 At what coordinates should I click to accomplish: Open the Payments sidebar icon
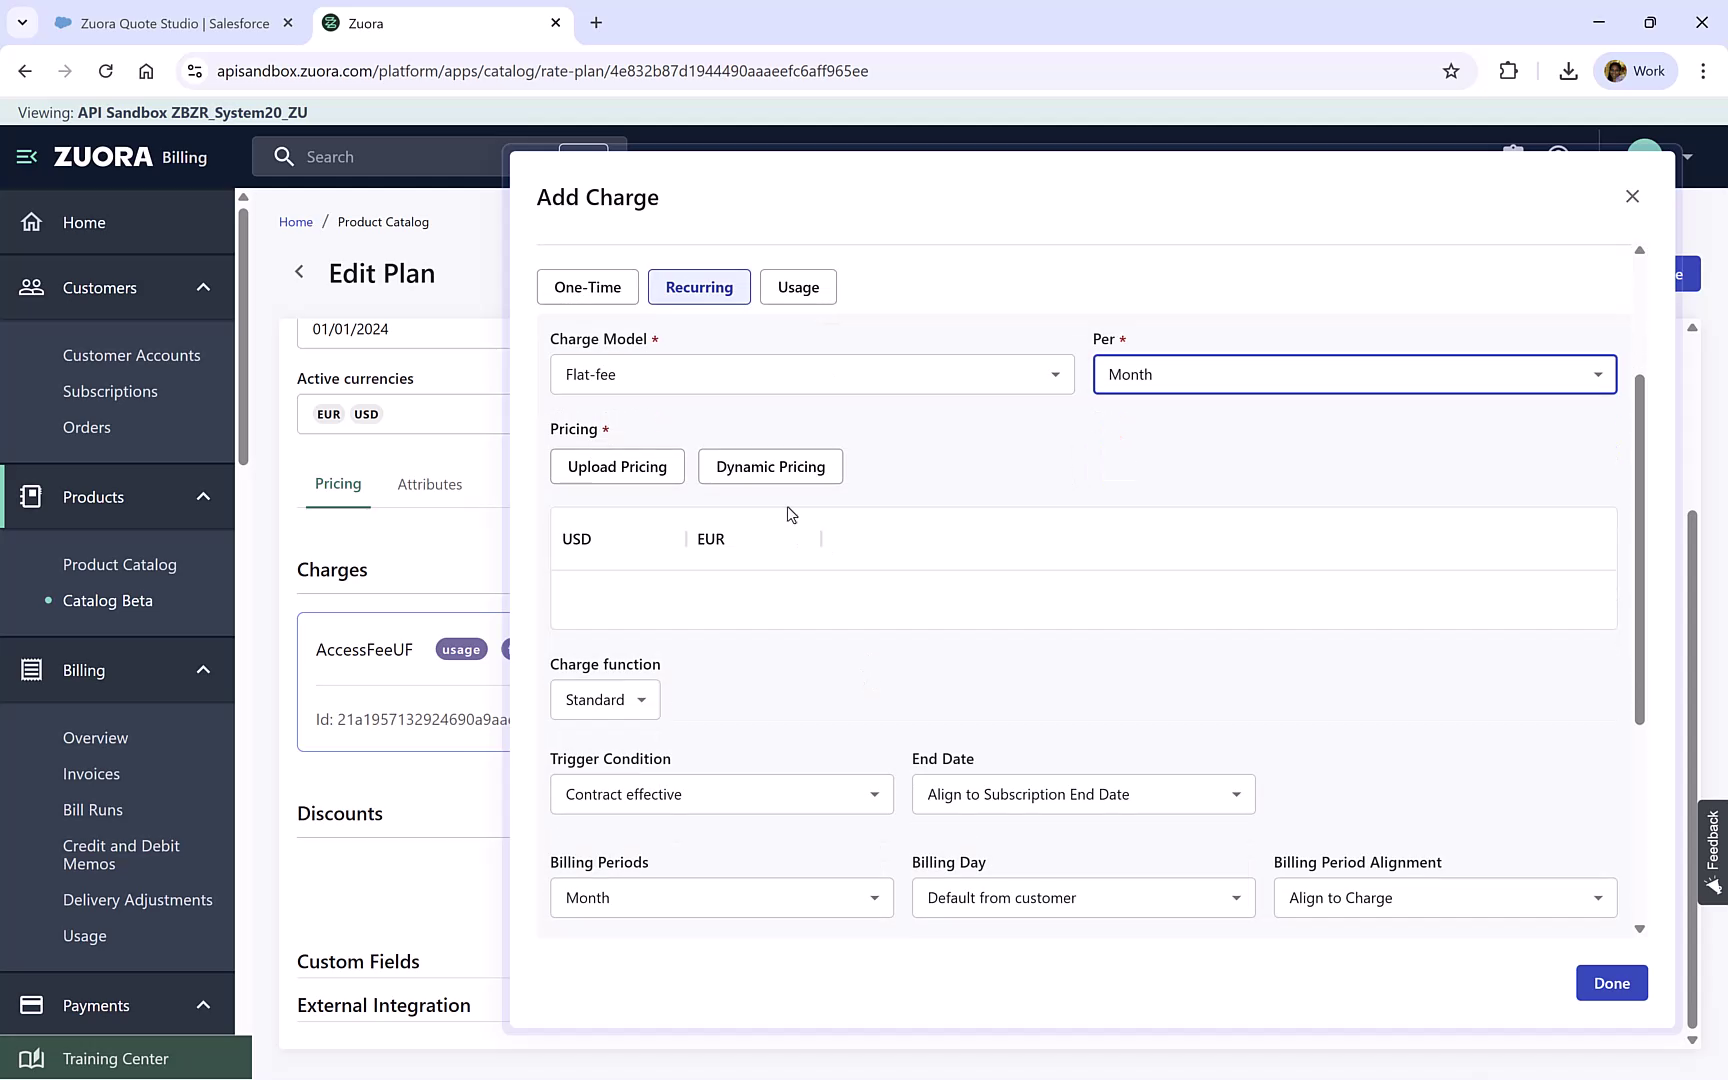[x=33, y=1005]
